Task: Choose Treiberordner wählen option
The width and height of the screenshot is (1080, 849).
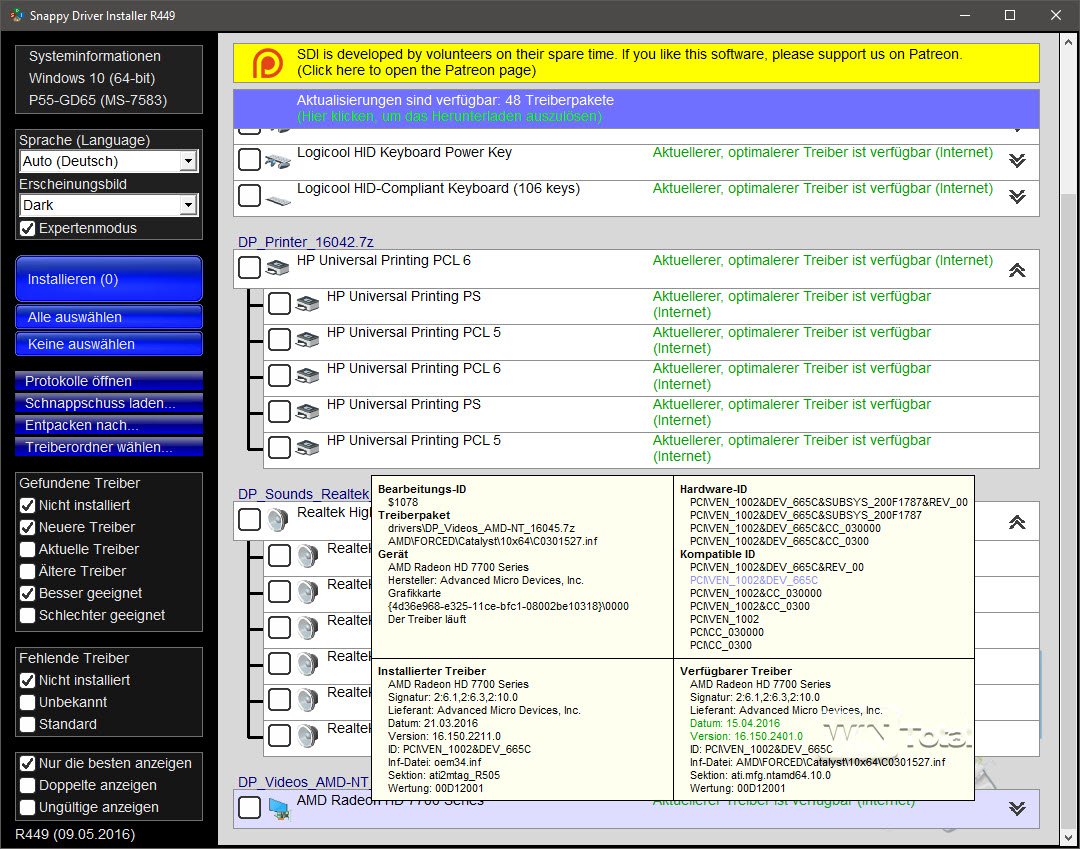Action: point(109,447)
